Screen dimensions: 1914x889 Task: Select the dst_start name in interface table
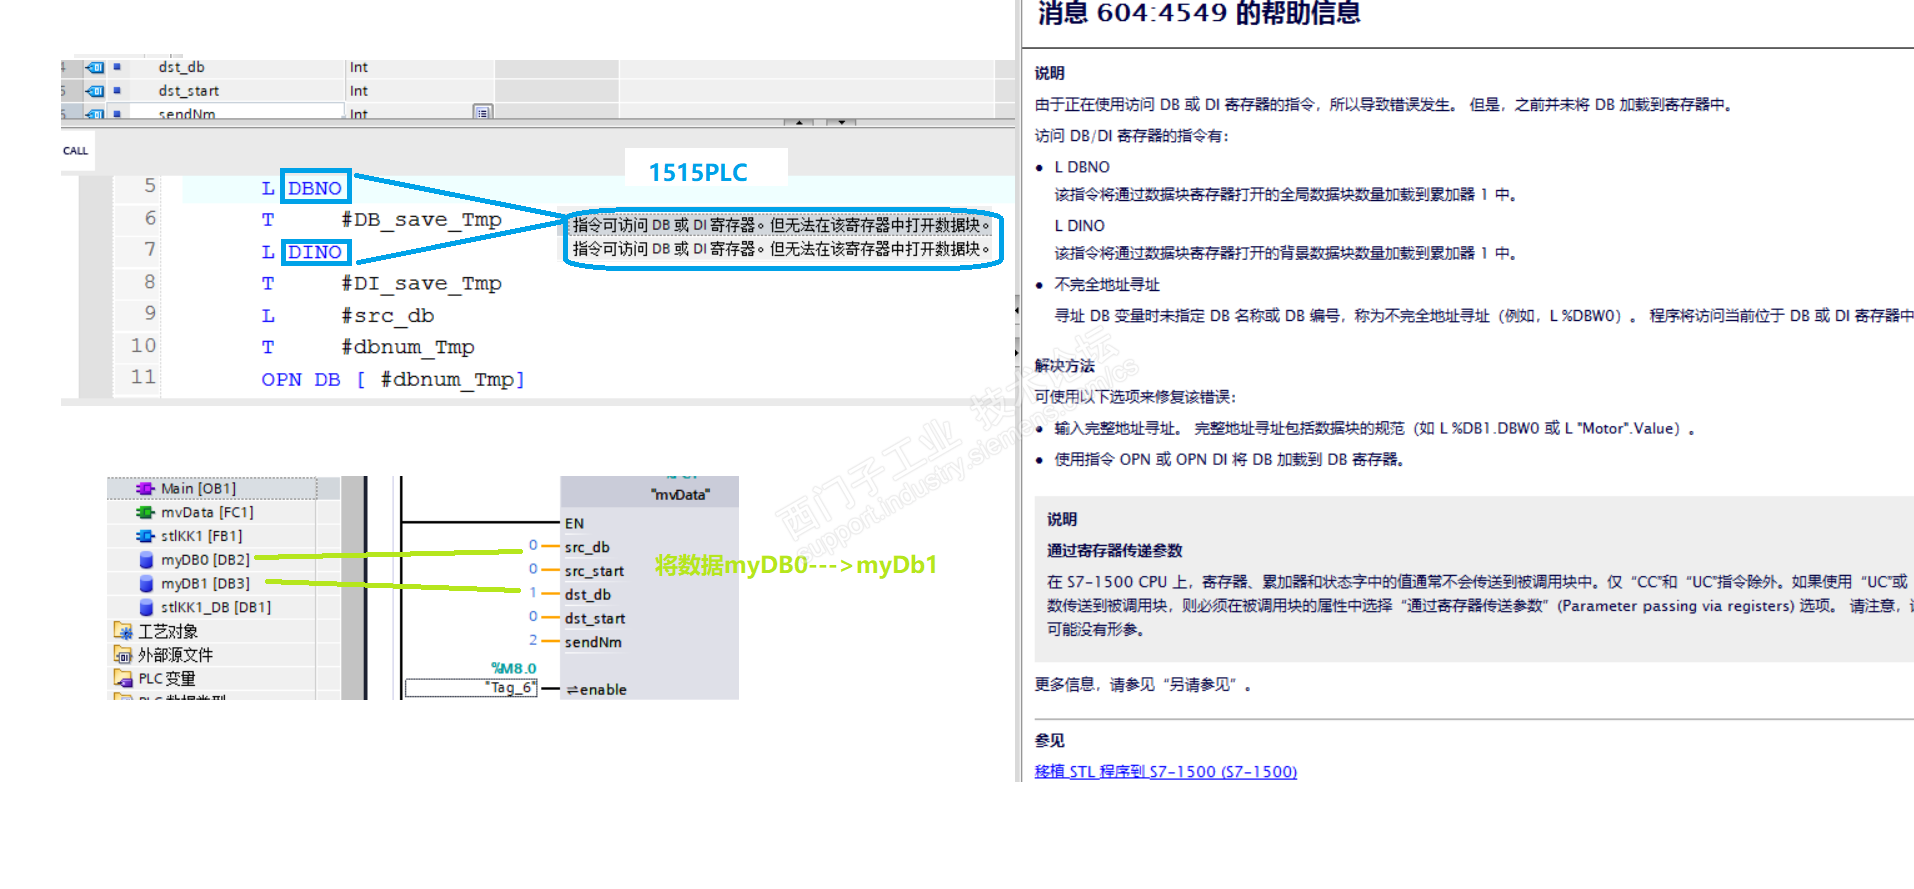click(x=188, y=90)
